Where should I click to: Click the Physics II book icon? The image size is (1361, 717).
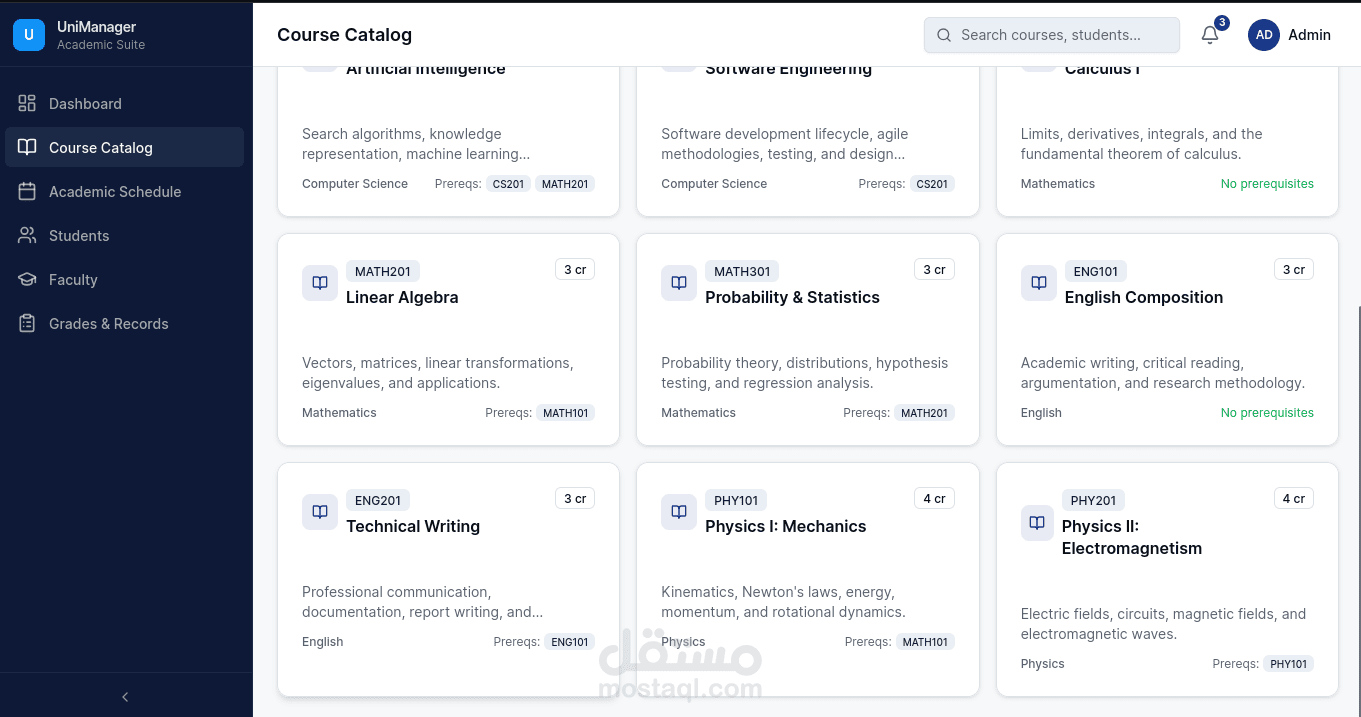coord(1038,523)
